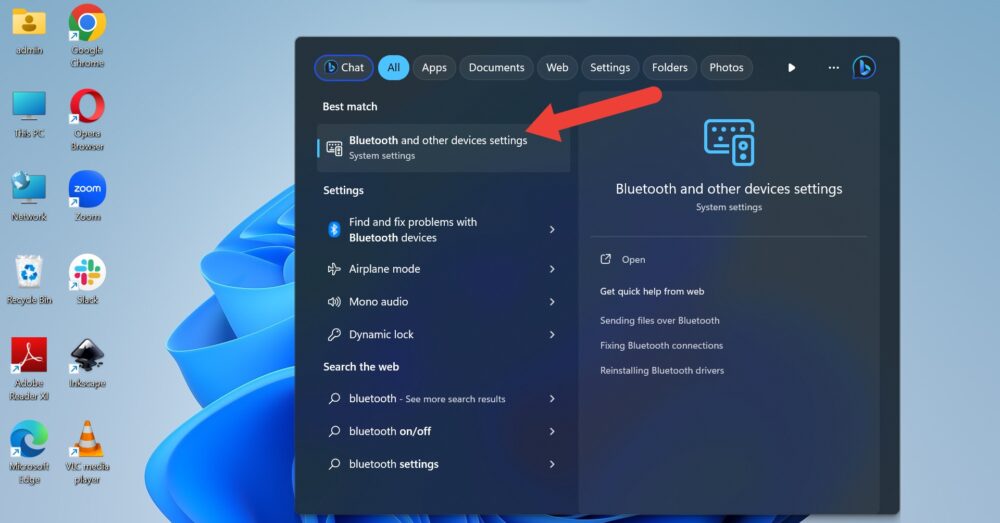Open the Reinstalling Bluetooth drivers link

[x=662, y=371]
